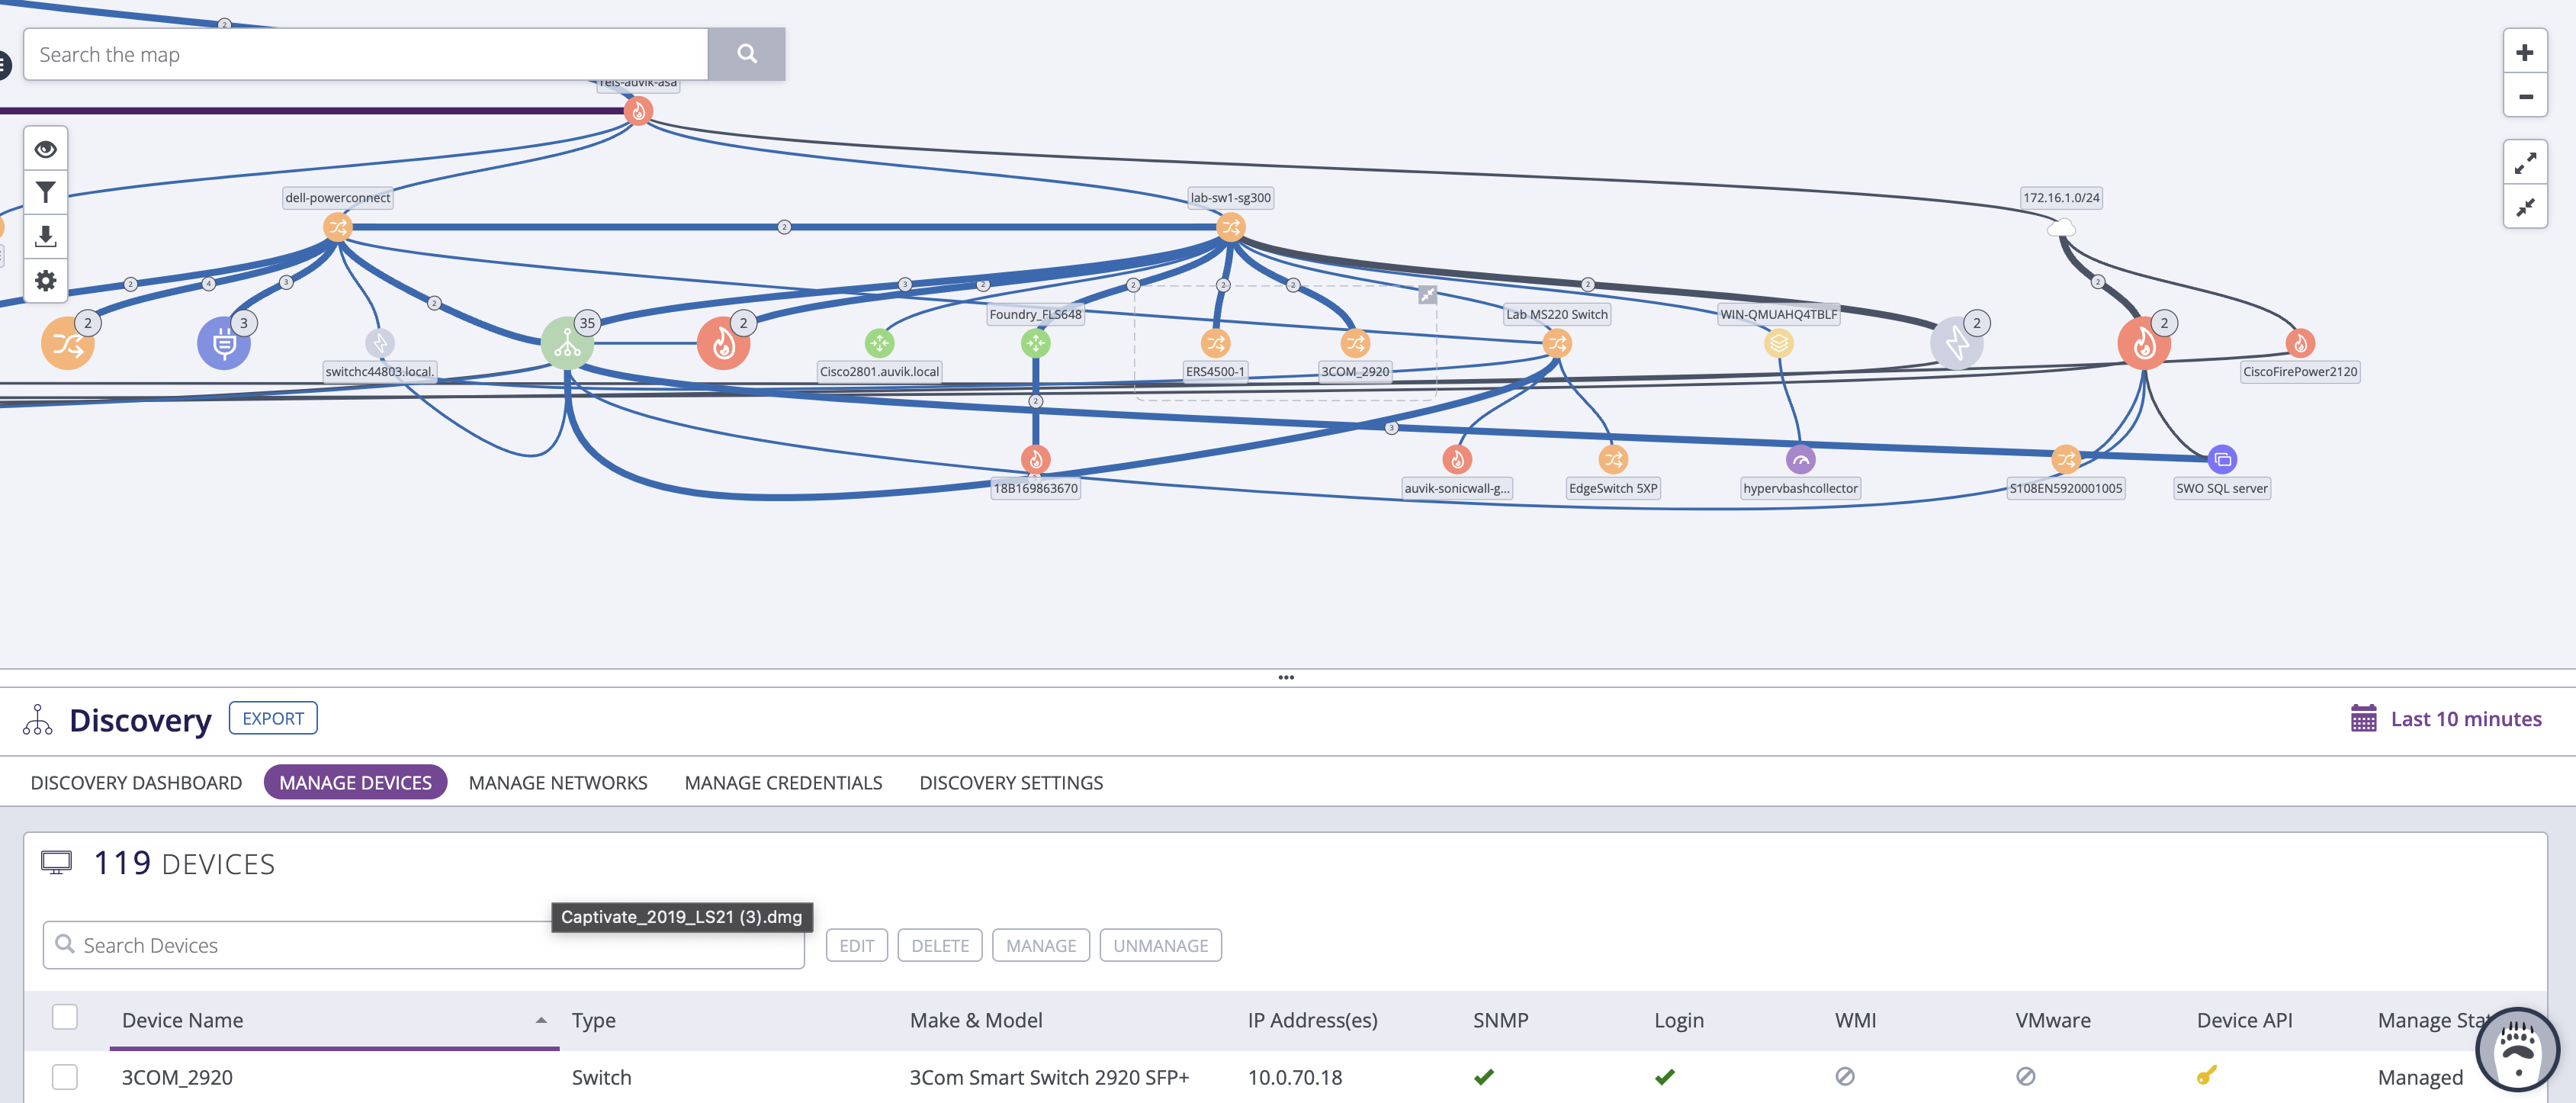Toggle map visibility eye icon
Image resolution: width=2576 pixels, height=1103 pixels.
coord(45,149)
